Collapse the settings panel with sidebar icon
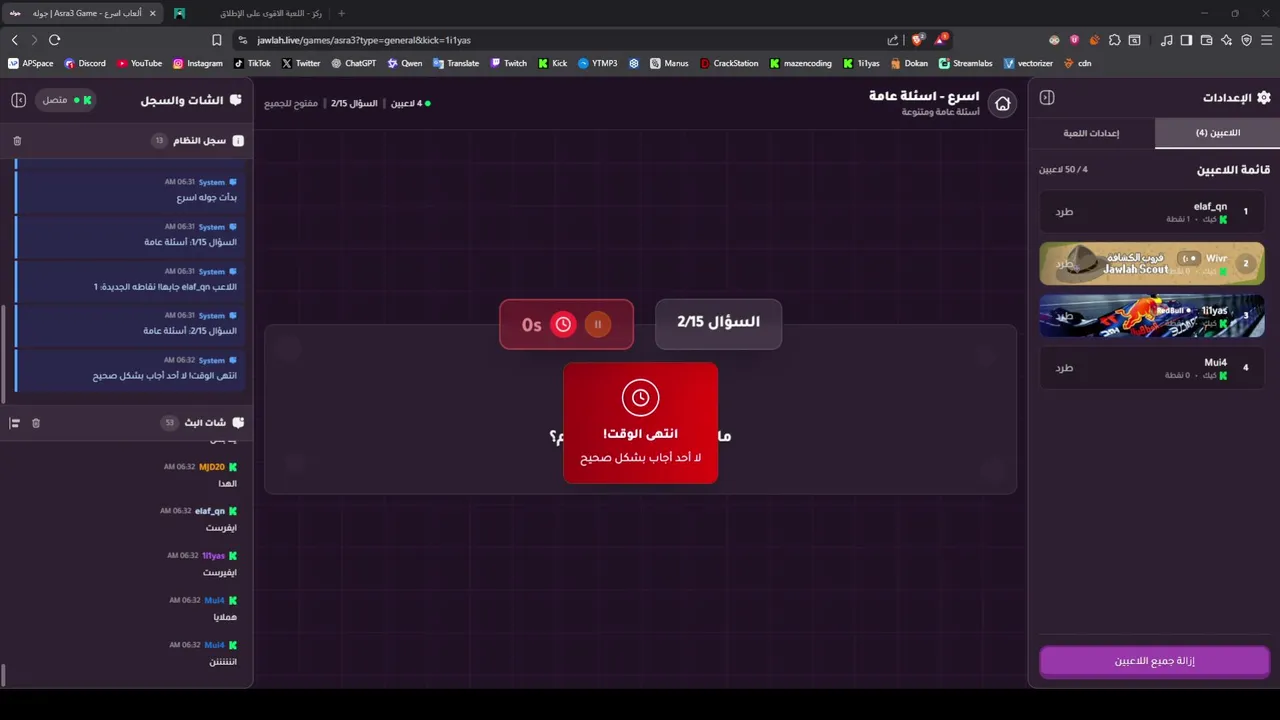This screenshot has width=1280, height=720. click(x=1047, y=97)
